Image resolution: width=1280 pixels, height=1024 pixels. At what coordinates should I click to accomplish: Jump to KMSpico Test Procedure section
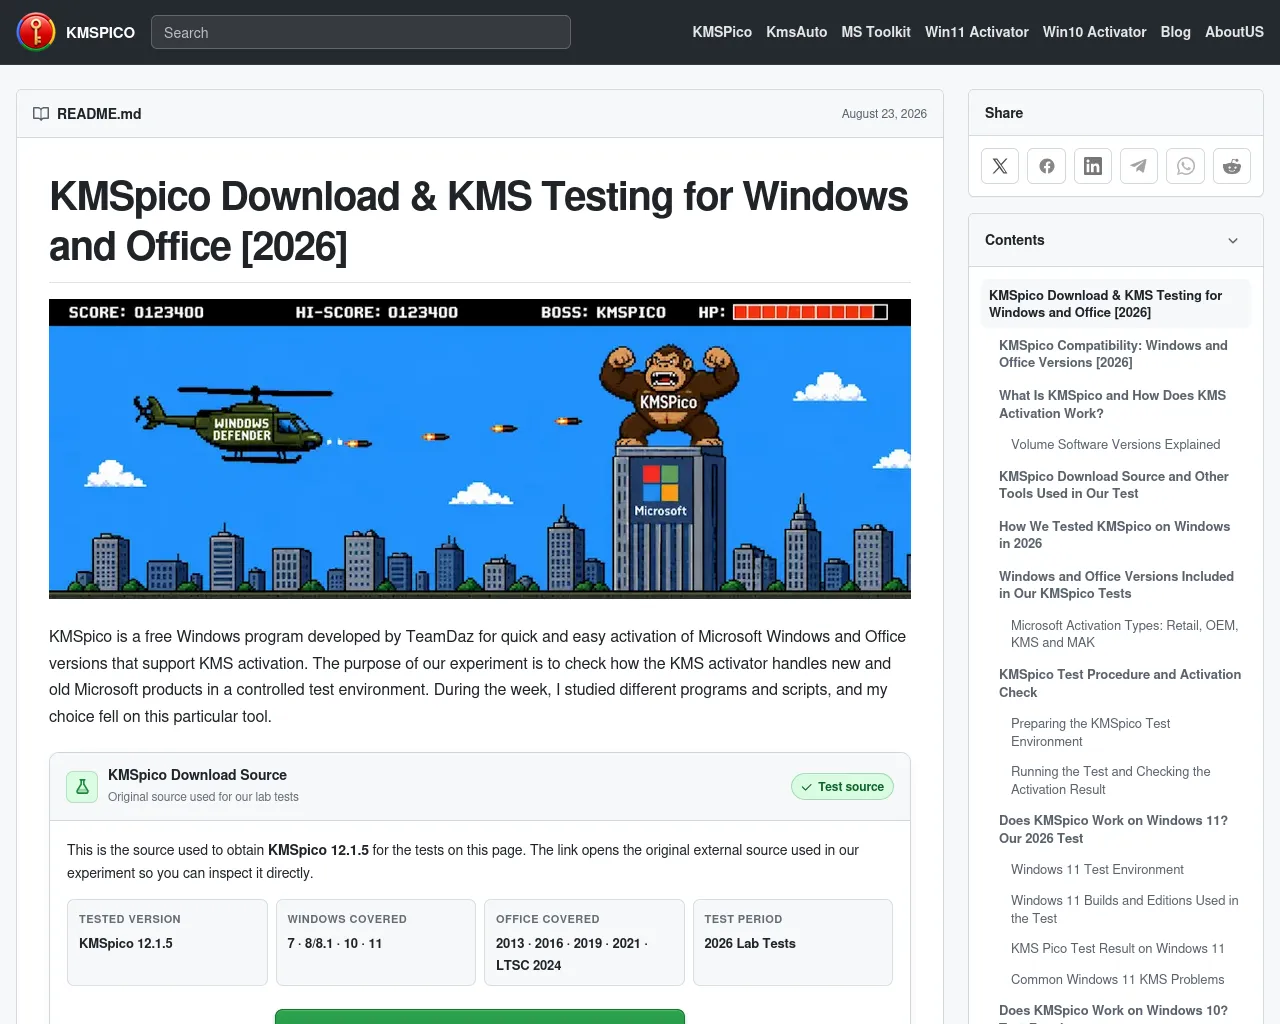pos(1120,683)
